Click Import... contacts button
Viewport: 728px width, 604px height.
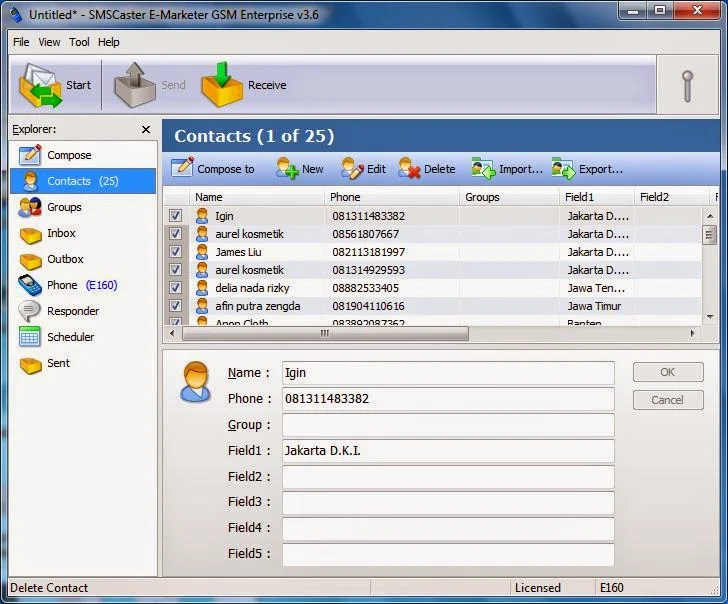[507, 169]
